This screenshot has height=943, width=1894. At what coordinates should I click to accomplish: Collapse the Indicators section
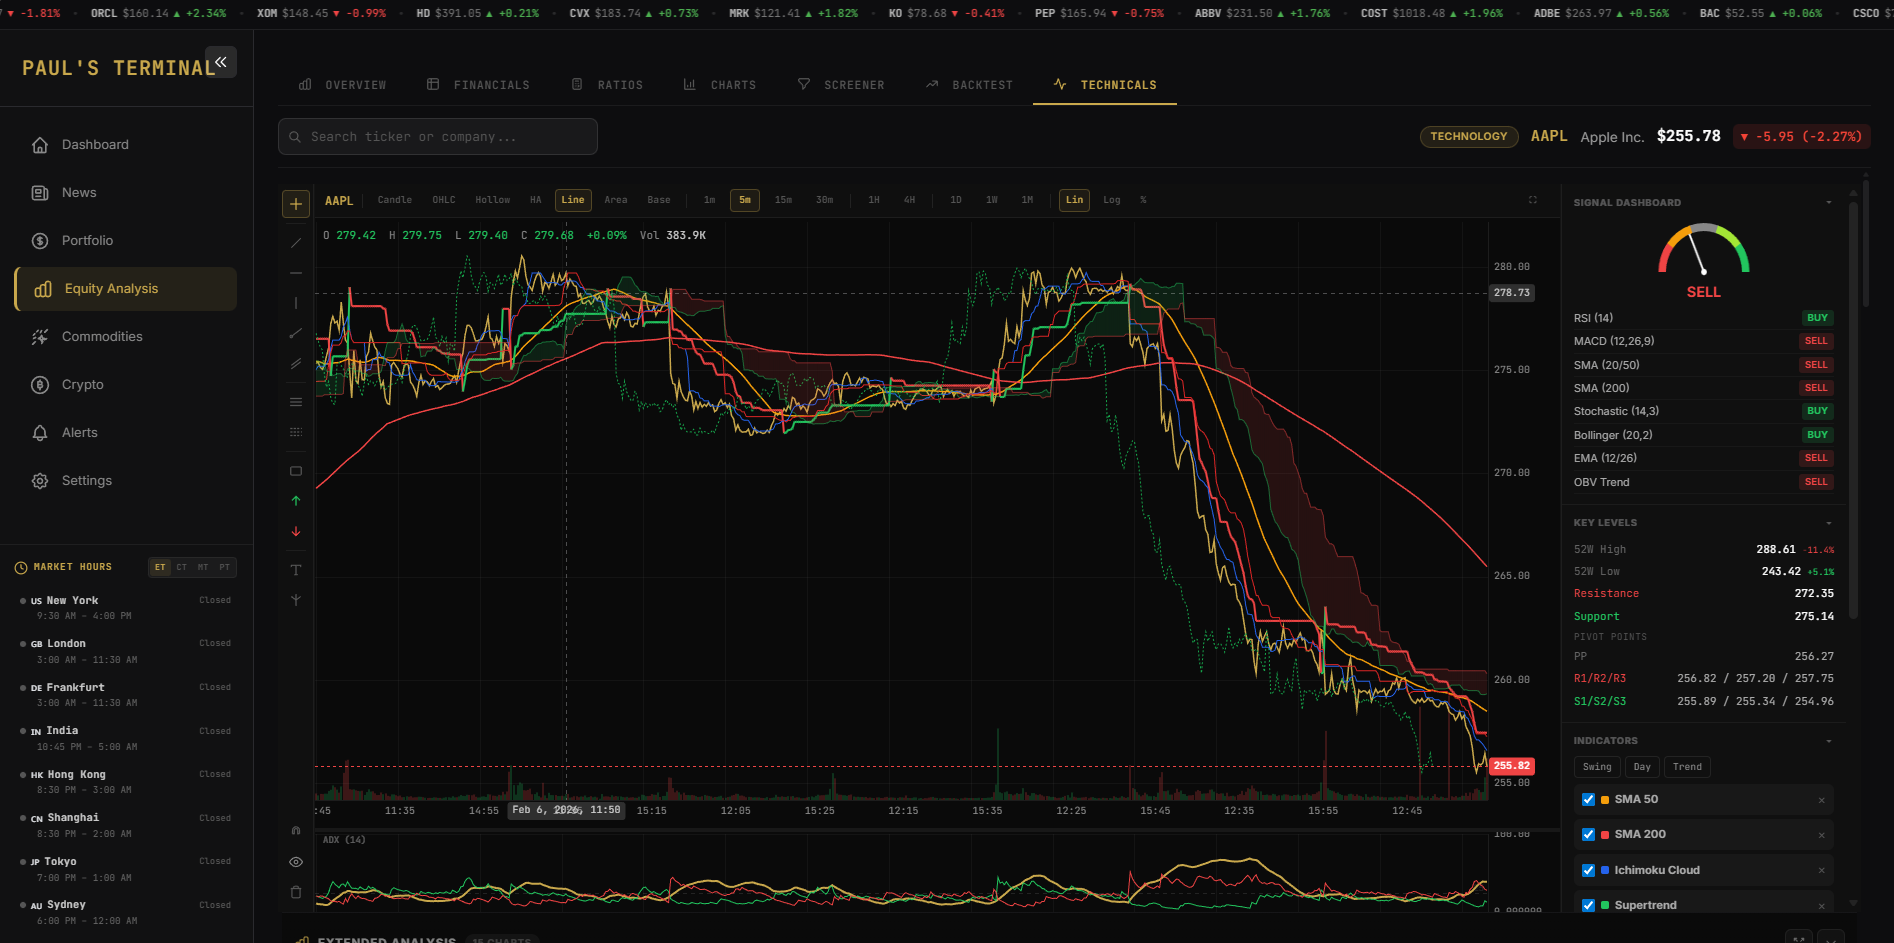1829,741
